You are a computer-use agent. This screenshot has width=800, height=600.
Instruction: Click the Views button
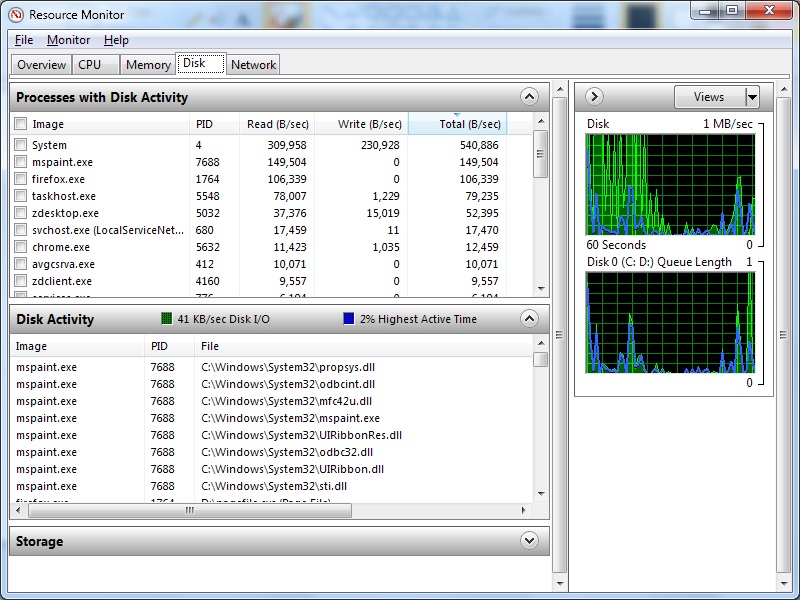[710, 96]
